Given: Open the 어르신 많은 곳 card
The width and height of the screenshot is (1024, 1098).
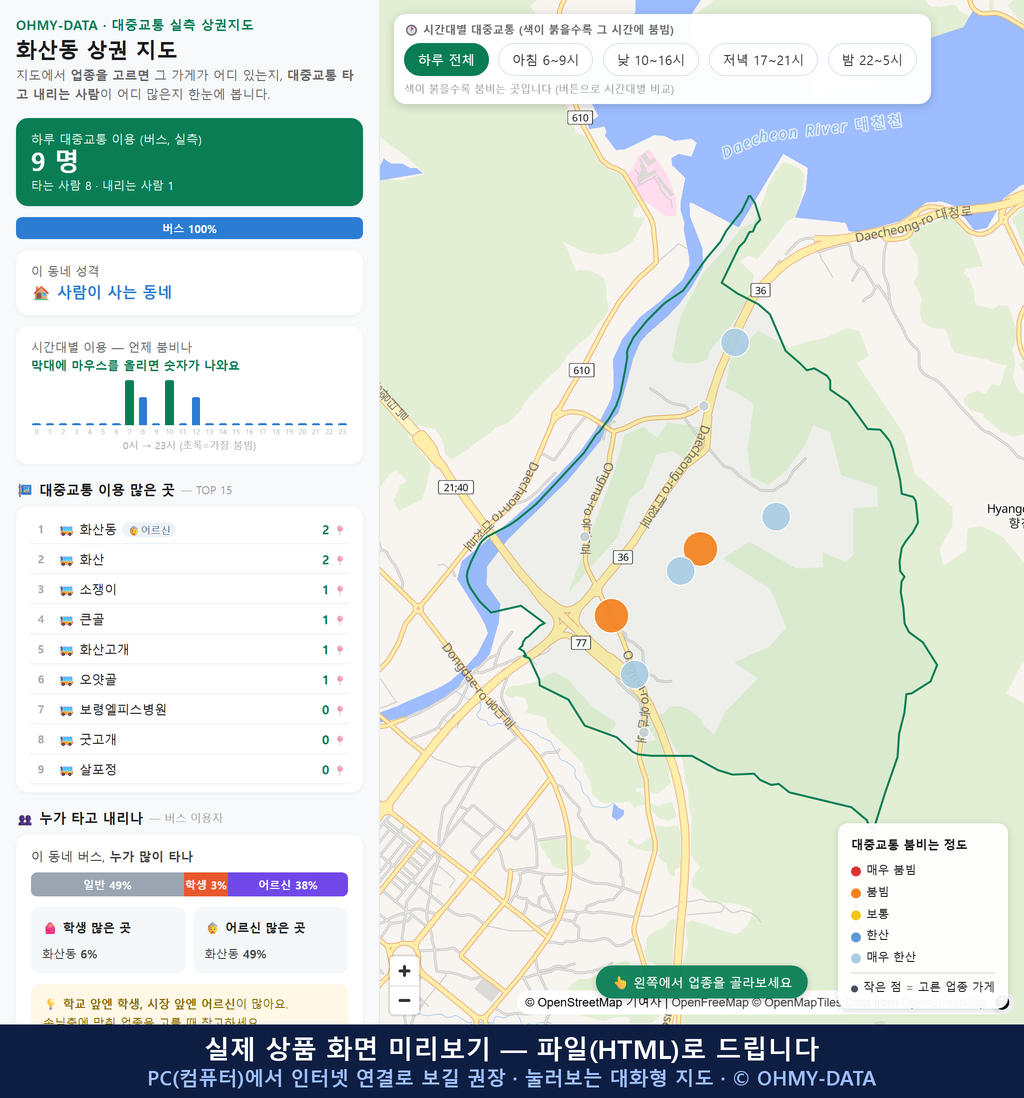Looking at the screenshot, I should pos(270,940).
